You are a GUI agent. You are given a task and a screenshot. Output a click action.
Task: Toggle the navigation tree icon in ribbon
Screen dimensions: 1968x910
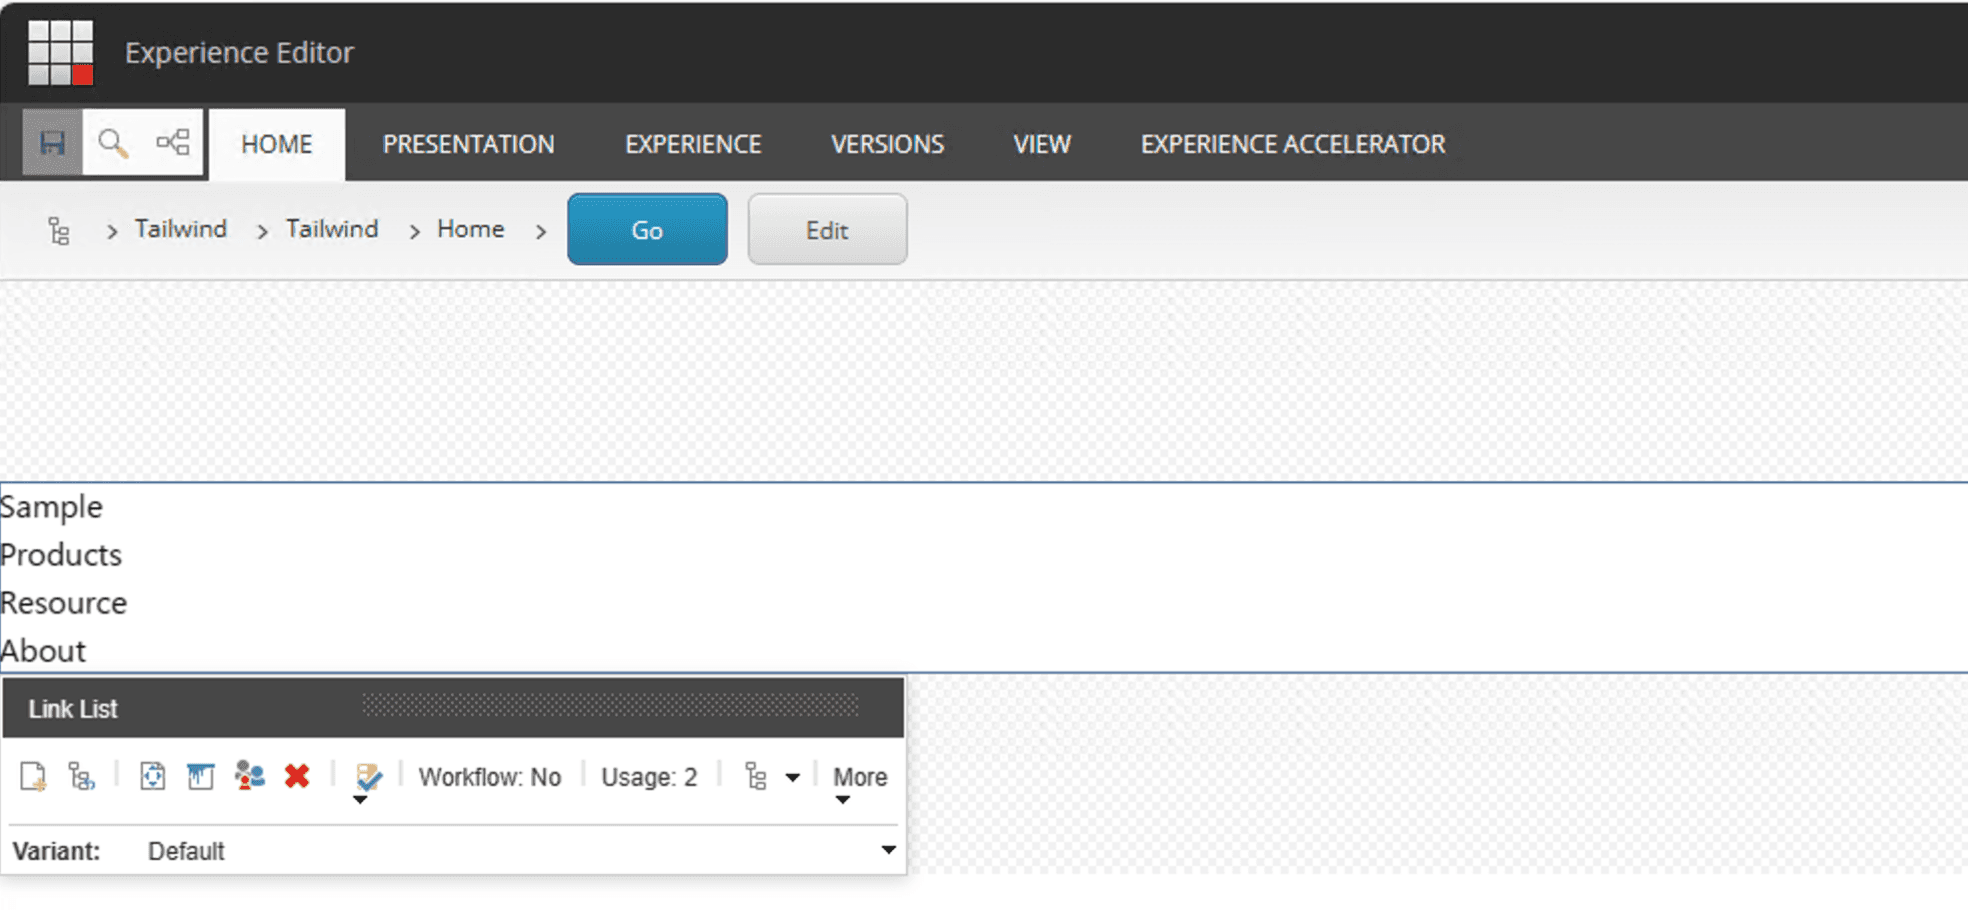click(x=173, y=143)
